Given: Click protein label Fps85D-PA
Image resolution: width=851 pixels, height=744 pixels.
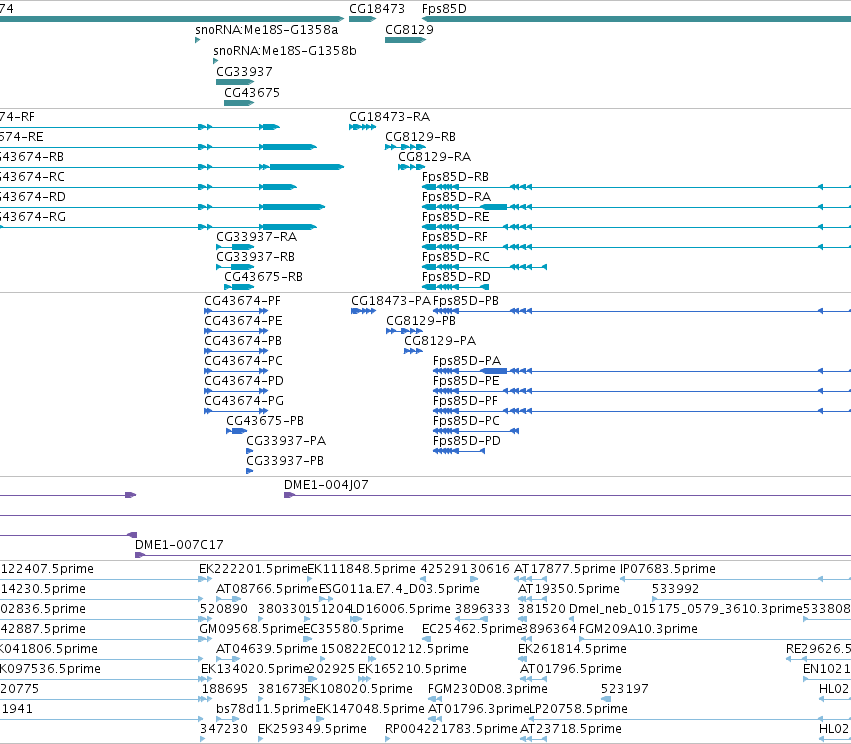Looking at the screenshot, I should pyautogui.click(x=467, y=361).
